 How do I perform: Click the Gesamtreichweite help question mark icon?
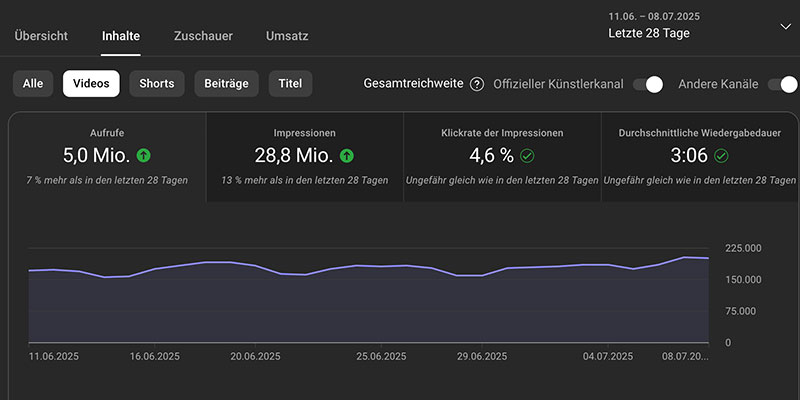pyautogui.click(x=477, y=84)
